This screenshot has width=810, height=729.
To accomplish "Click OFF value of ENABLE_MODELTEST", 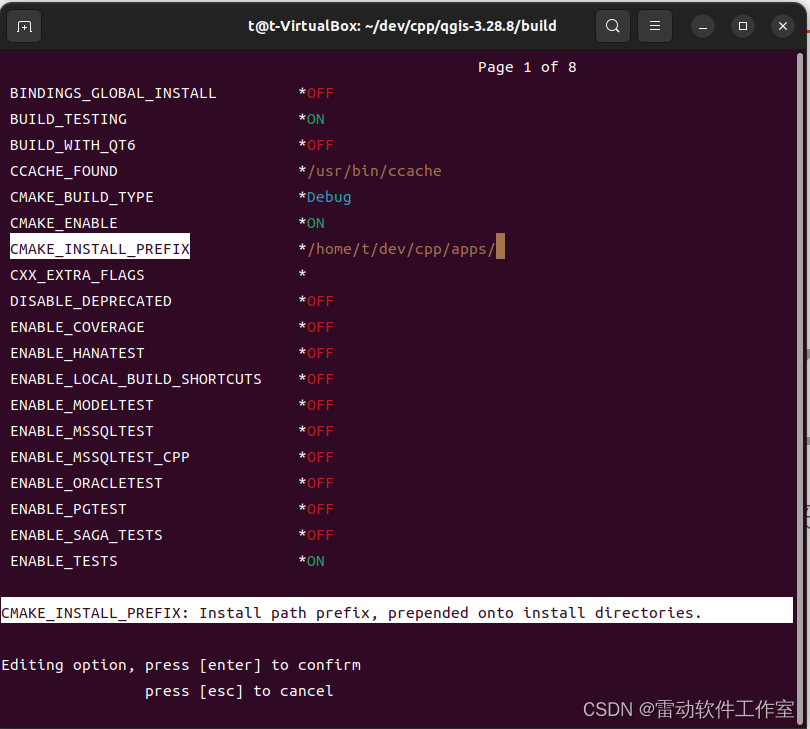I will (320, 406).
